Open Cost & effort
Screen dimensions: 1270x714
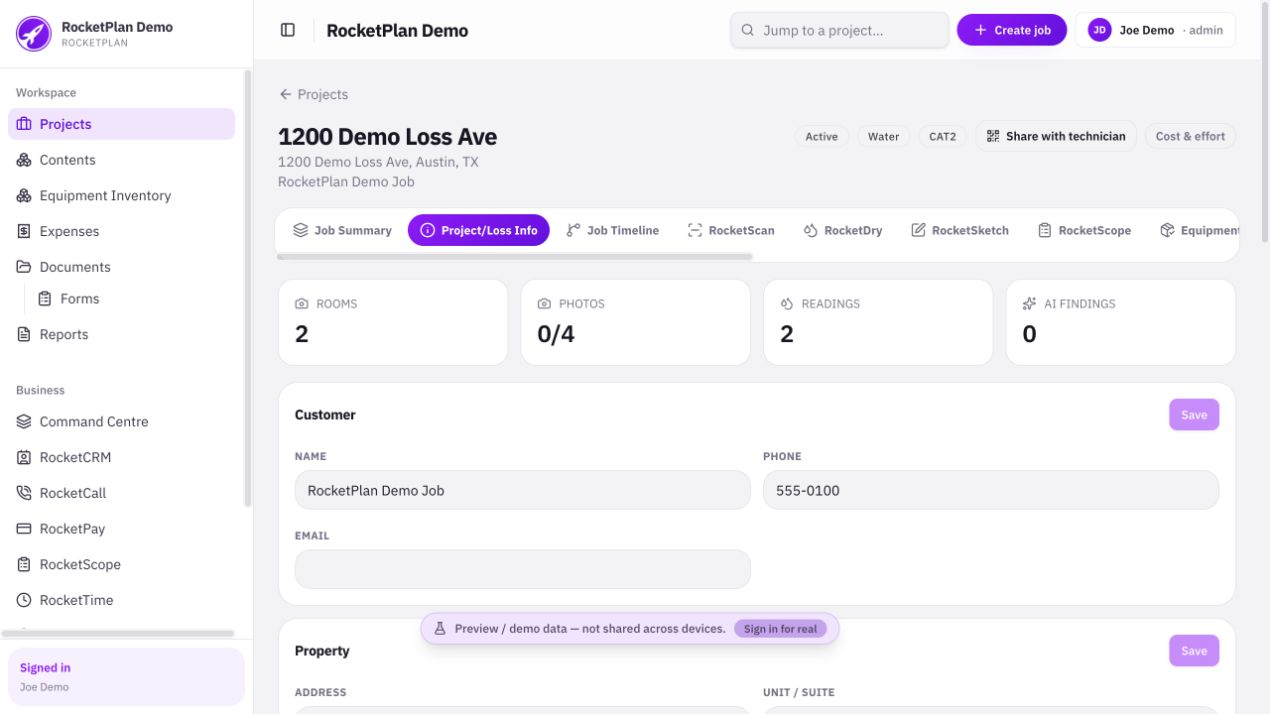pyautogui.click(x=1190, y=136)
